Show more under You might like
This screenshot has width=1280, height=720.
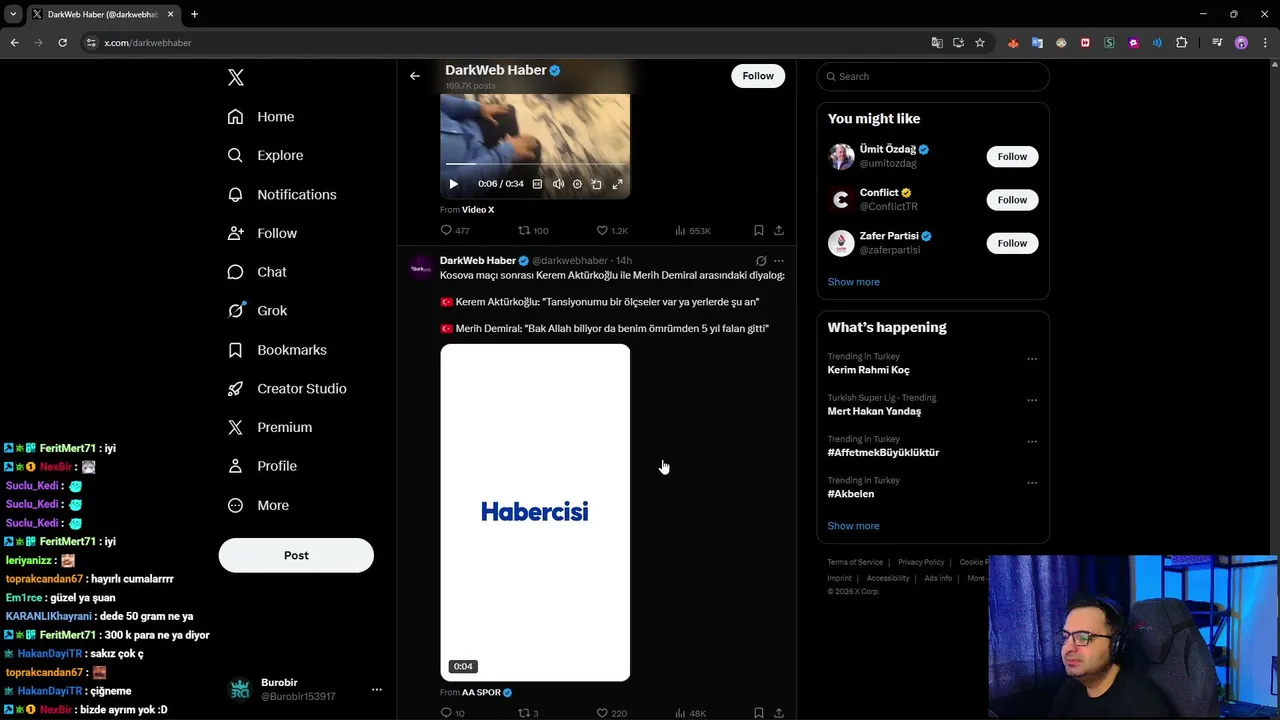tap(853, 282)
